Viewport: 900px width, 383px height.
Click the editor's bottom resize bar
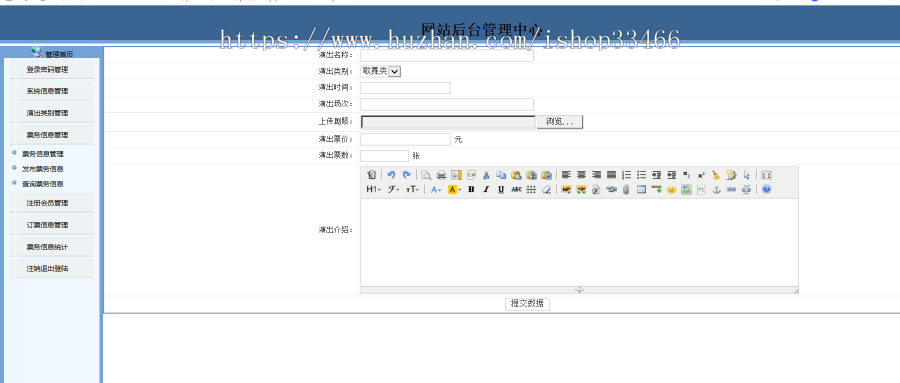click(579, 290)
